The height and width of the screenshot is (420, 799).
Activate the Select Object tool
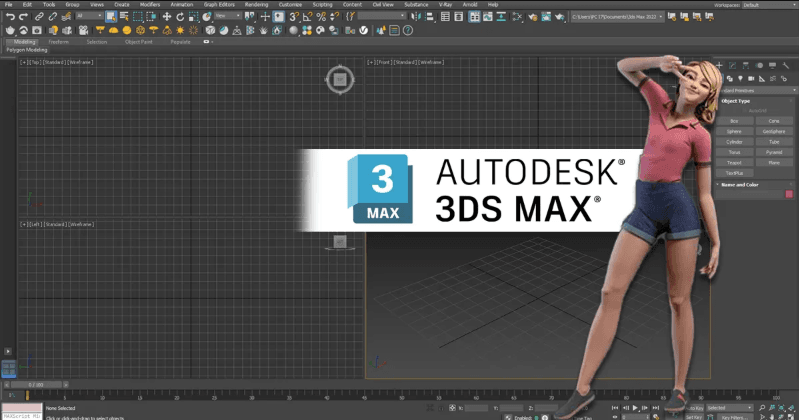(x=111, y=17)
